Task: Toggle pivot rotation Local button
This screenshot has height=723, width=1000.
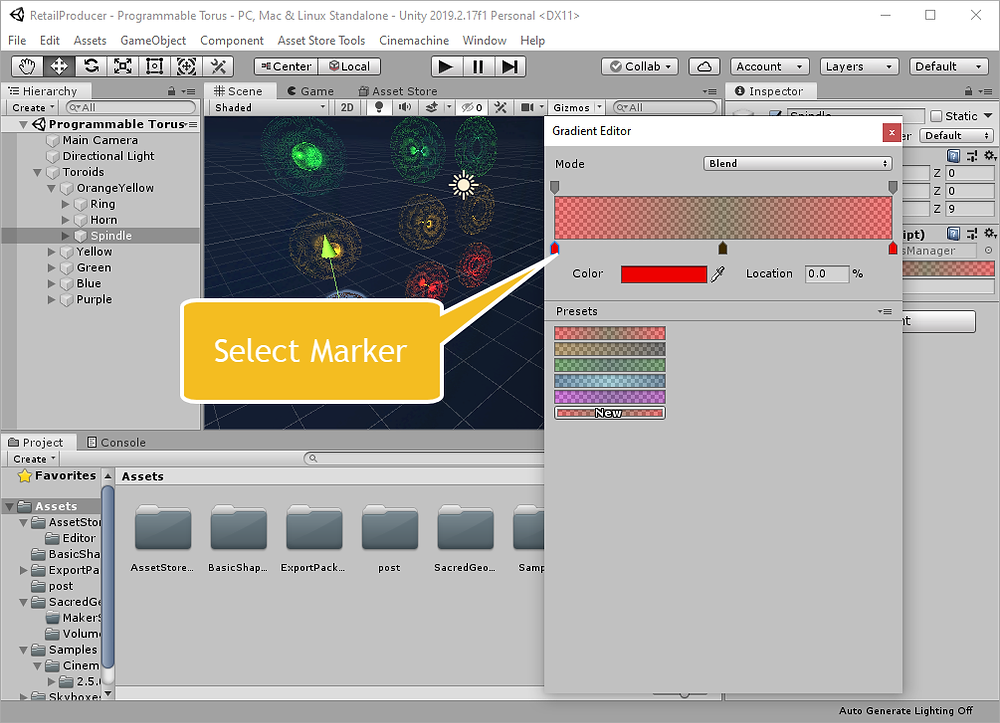Action: click(349, 66)
